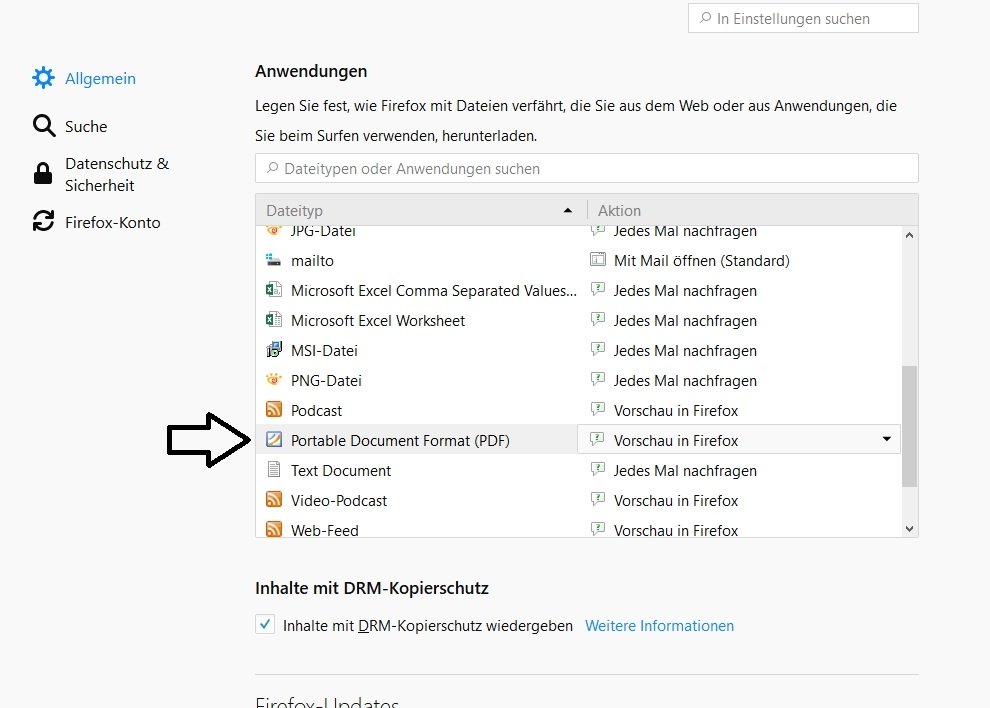Click the PDF file type icon

pyautogui.click(x=273, y=439)
